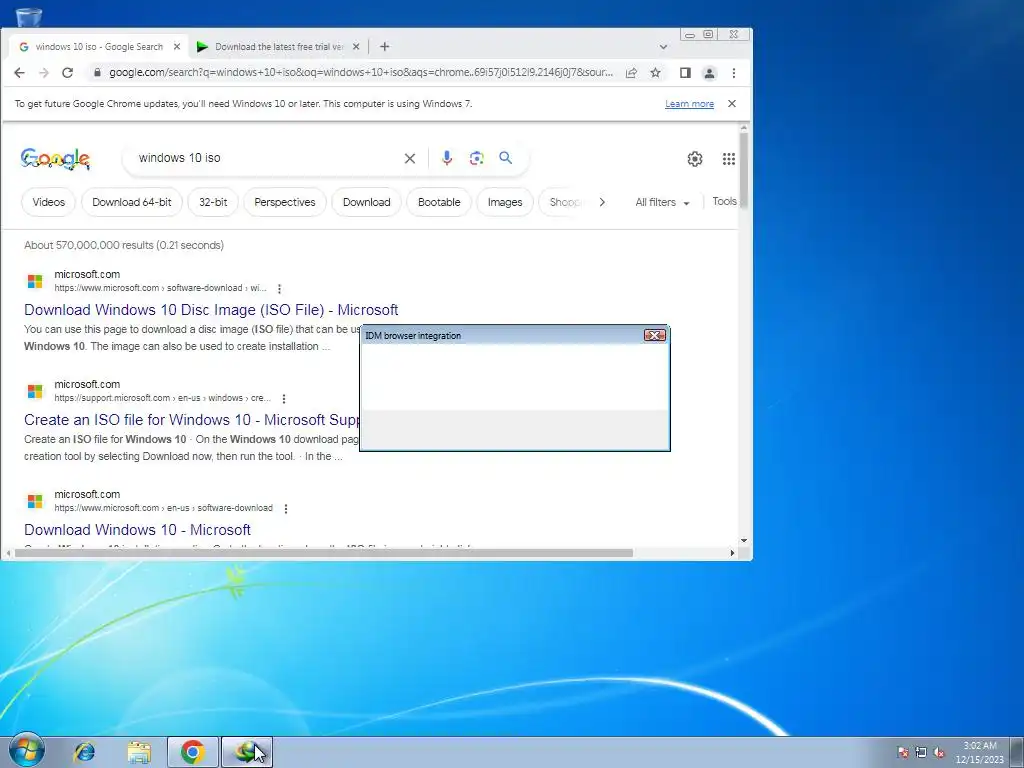1024x768 pixels.
Task: Select the 32-bit filter chip
Action: [x=213, y=202]
